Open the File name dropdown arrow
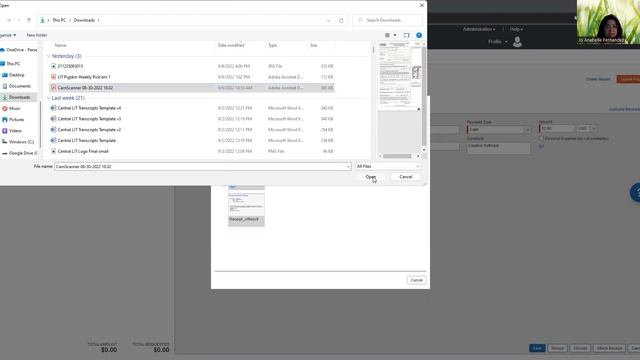 pos(348,167)
